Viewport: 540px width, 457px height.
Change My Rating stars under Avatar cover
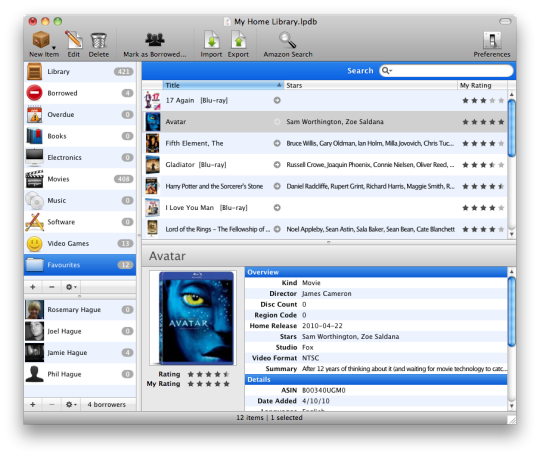coord(208,384)
